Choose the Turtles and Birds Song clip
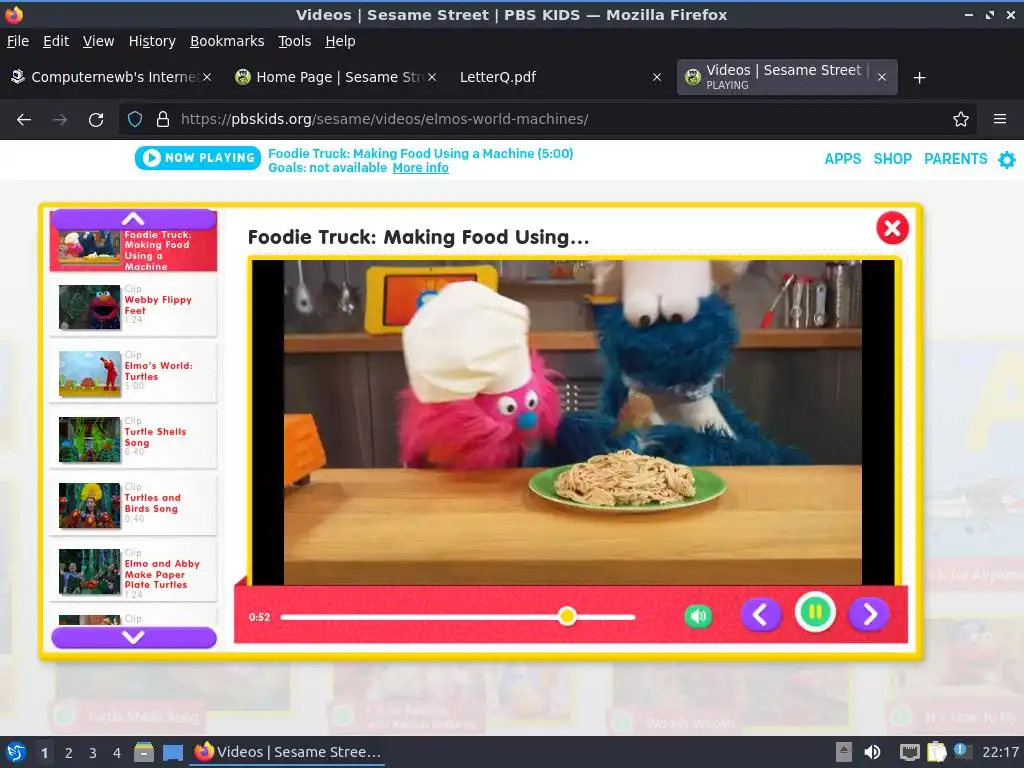 [x=133, y=504]
